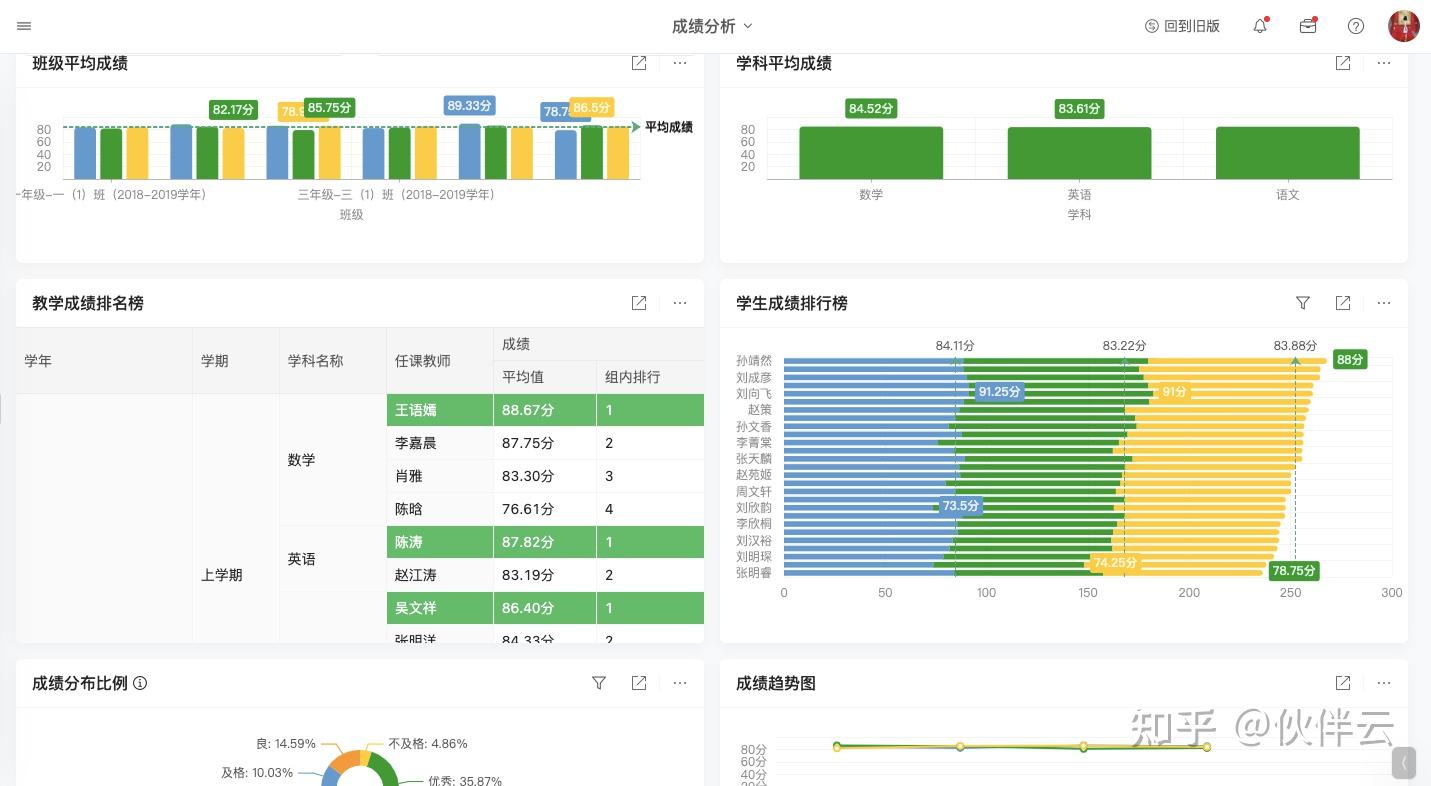This screenshot has height=786, width=1431.
Task: Click the 87.75分 average cell
Action: (545, 443)
